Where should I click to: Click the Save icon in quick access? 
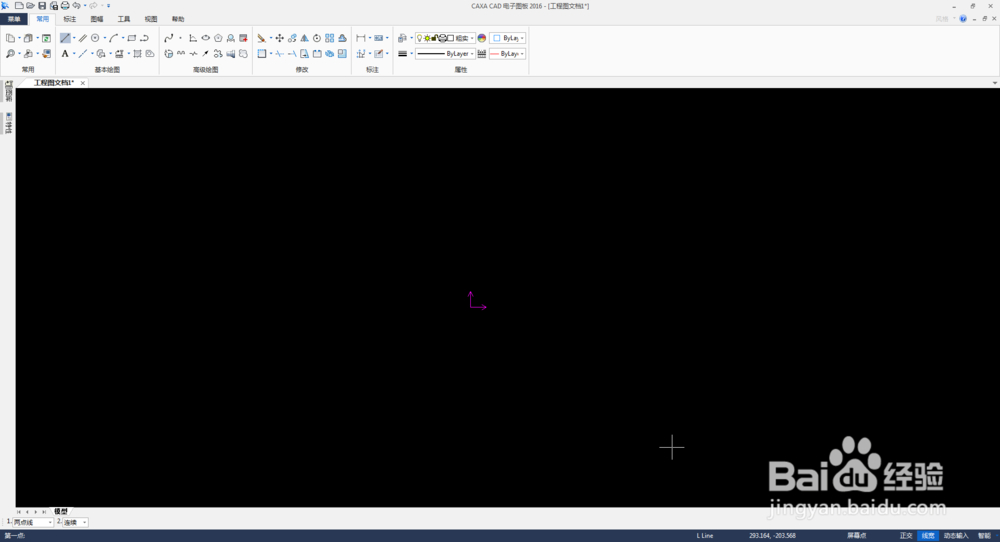coord(42,6)
